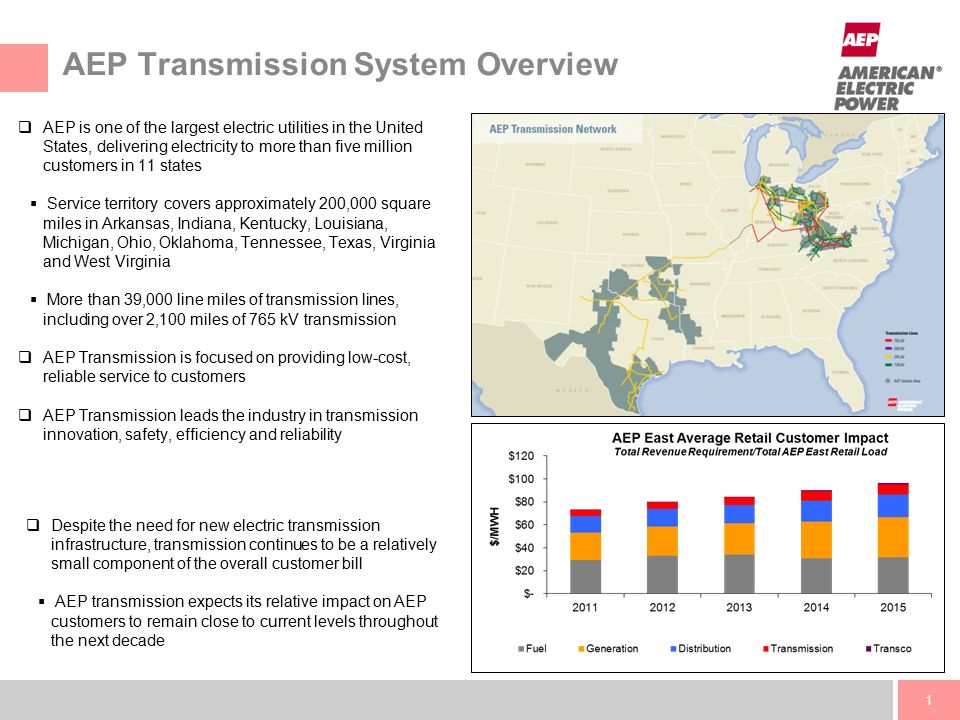Viewport: 960px width, 720px height.
Task: Click the '2013' axis label
Action: [x=739, y=607]
